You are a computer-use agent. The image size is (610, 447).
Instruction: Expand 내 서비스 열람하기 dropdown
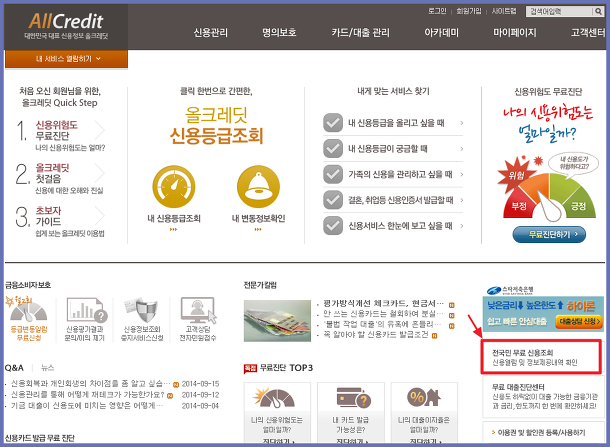[x=66, y=59]
